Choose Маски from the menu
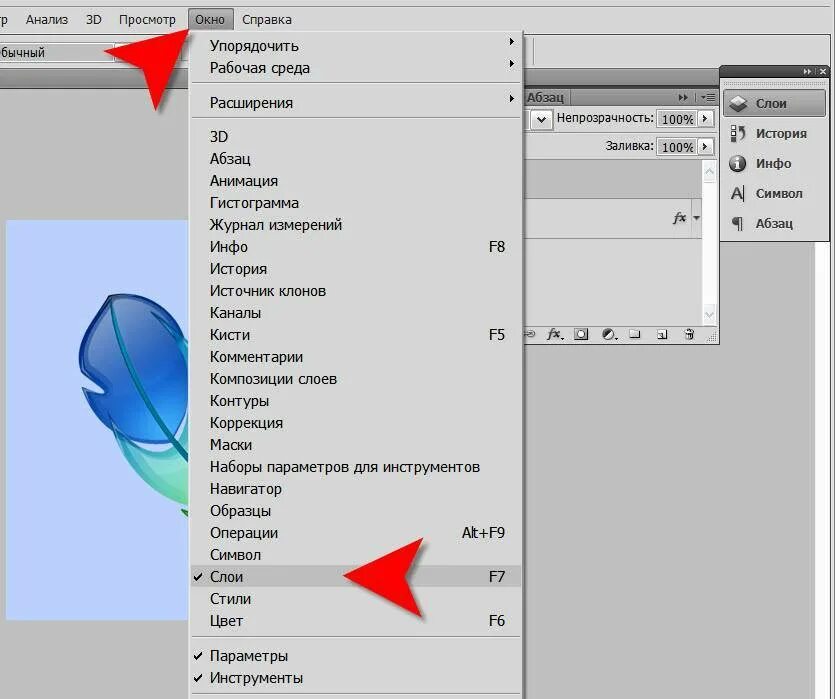835x699 pixels. tap(356, 445)
